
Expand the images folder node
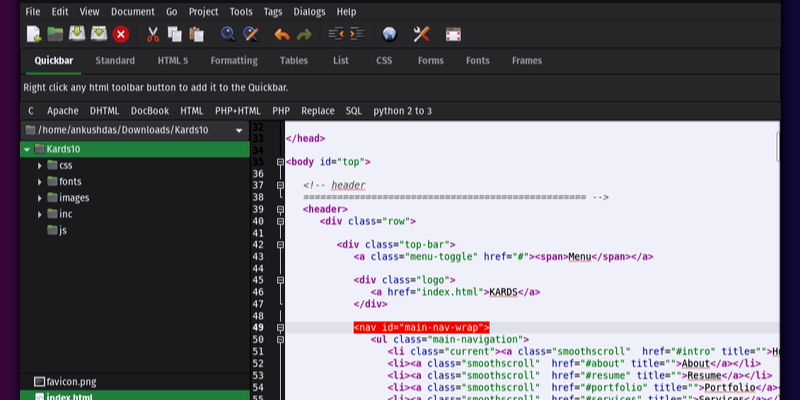tap(40, 198)
